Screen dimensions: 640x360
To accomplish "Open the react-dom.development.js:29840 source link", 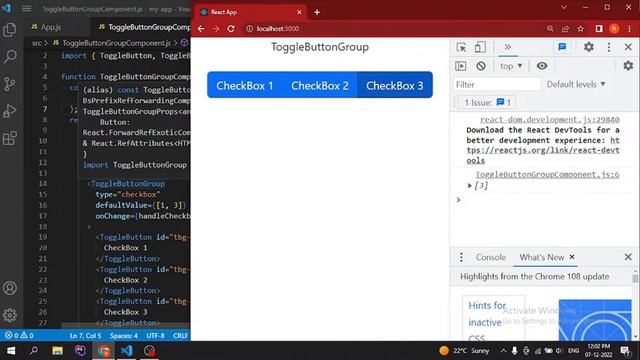I will tap(550, 120).
